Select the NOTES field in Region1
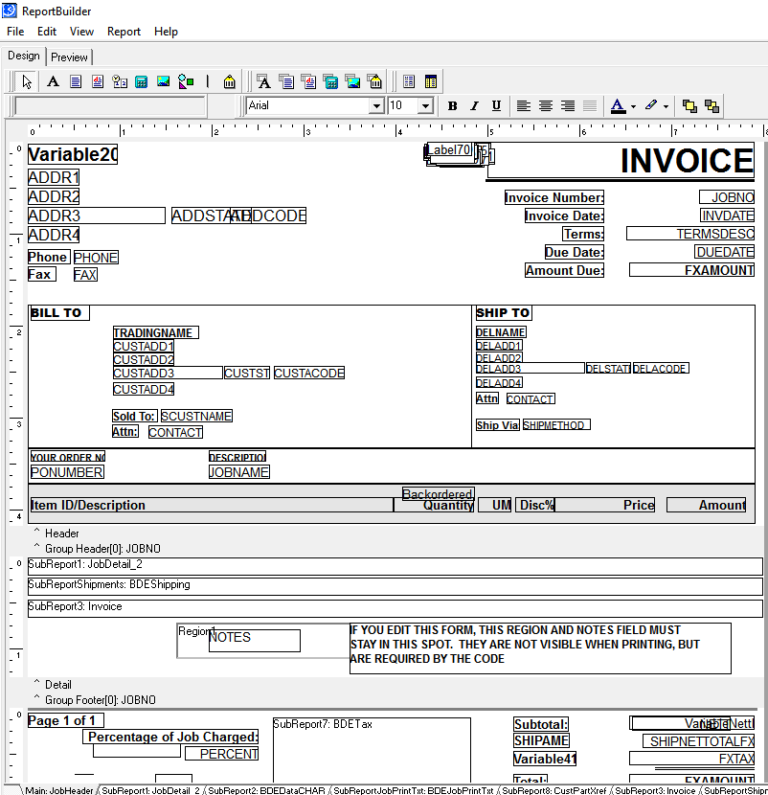 254,640
